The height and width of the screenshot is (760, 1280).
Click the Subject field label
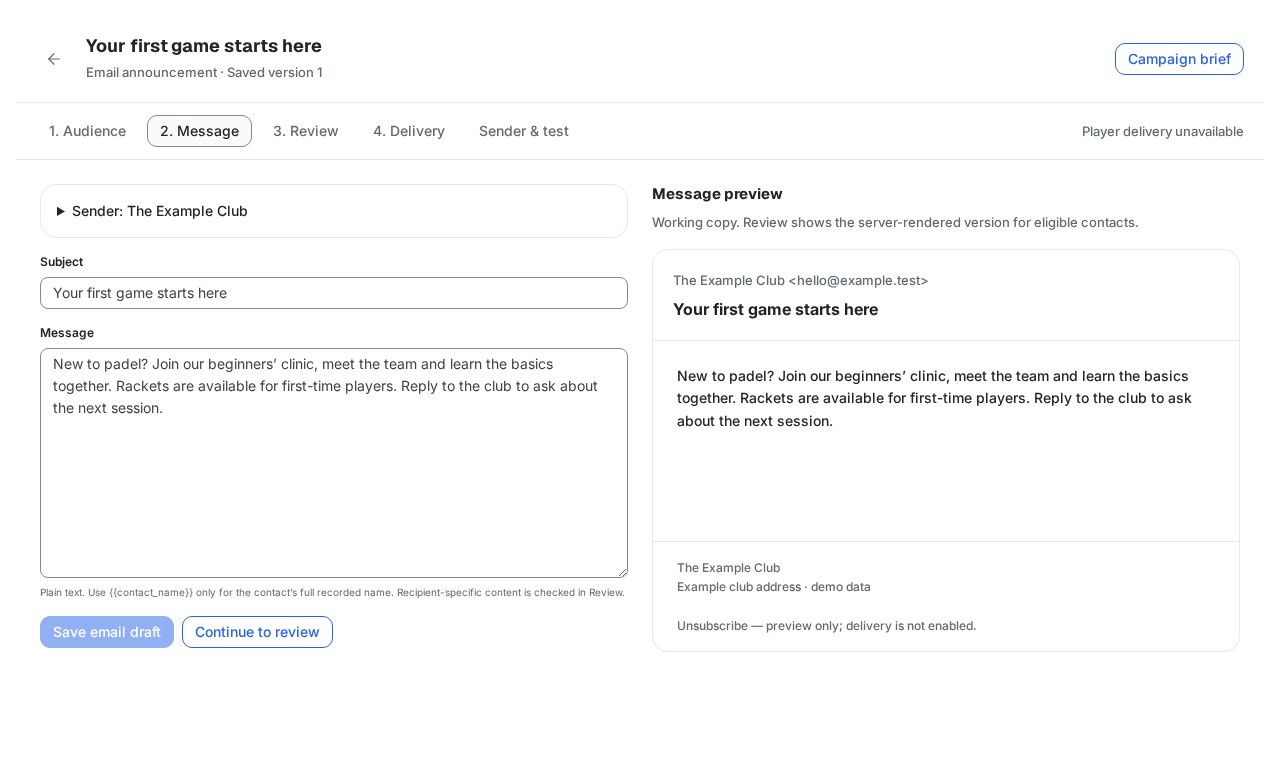click(61, 262)
